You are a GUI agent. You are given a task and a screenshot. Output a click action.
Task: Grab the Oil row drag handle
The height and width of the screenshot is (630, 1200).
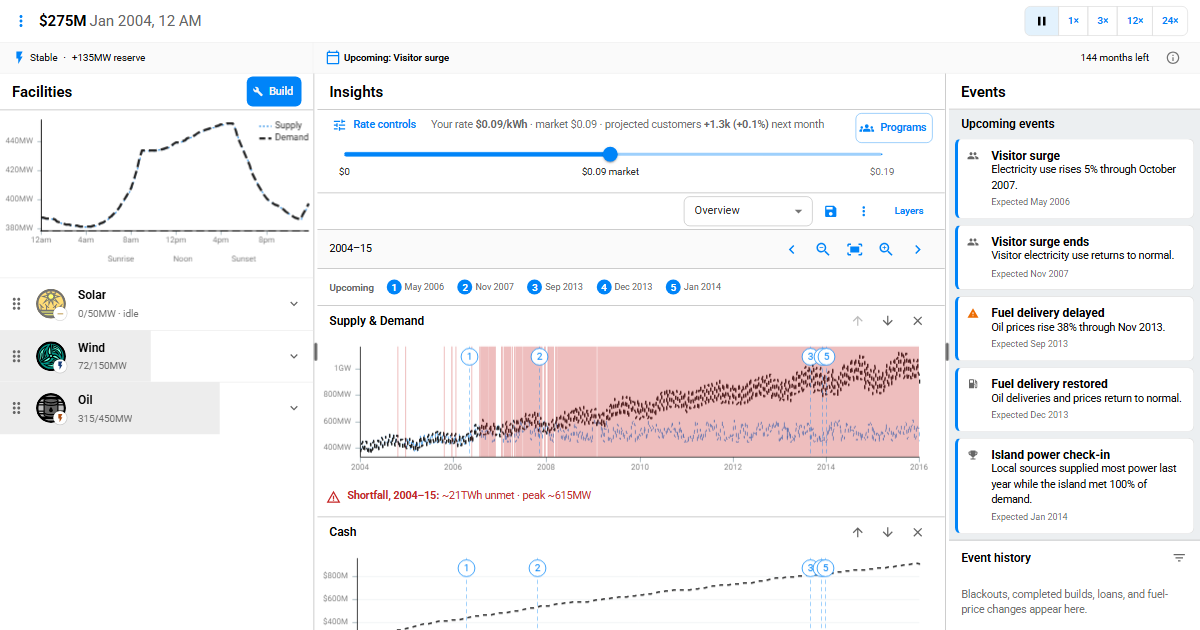(x=16, y=408)
